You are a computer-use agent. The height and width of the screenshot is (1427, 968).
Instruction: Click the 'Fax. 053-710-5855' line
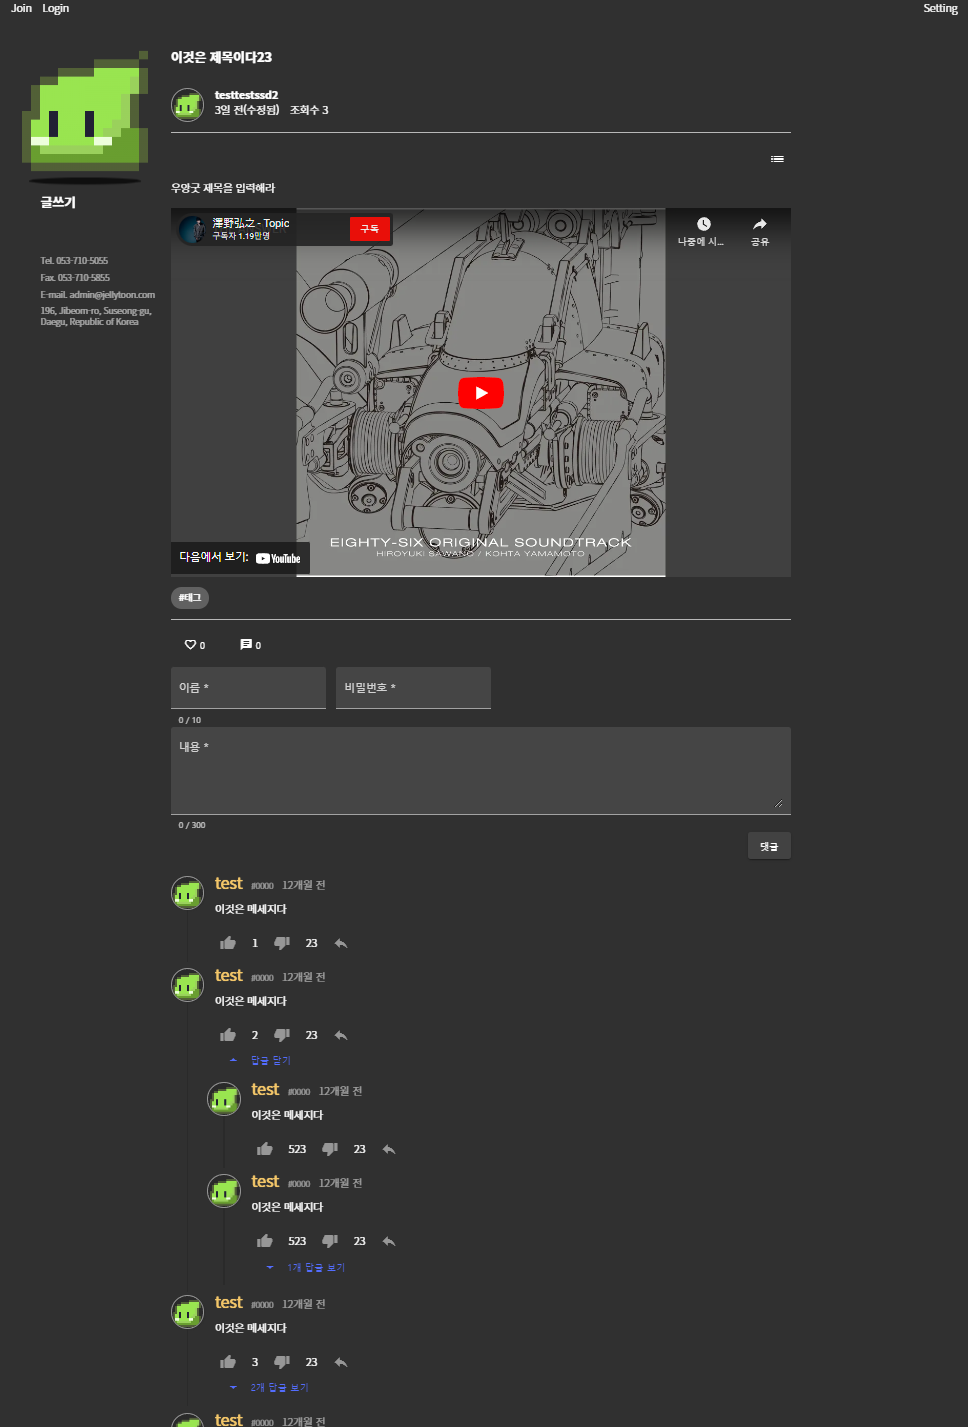(x=75, y=278)
